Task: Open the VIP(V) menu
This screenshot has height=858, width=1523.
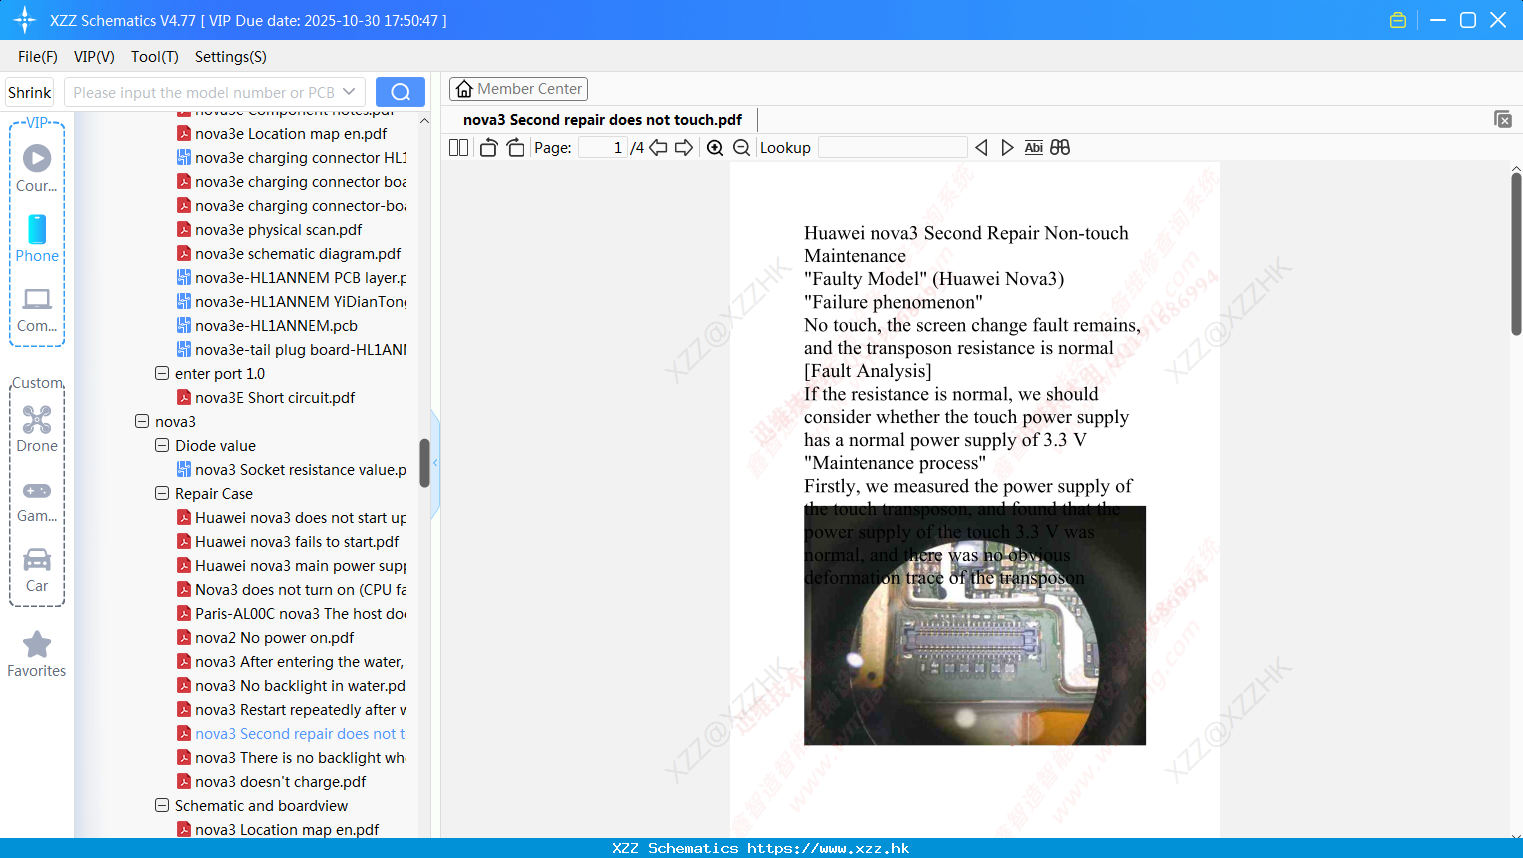Action: (94, 57)
